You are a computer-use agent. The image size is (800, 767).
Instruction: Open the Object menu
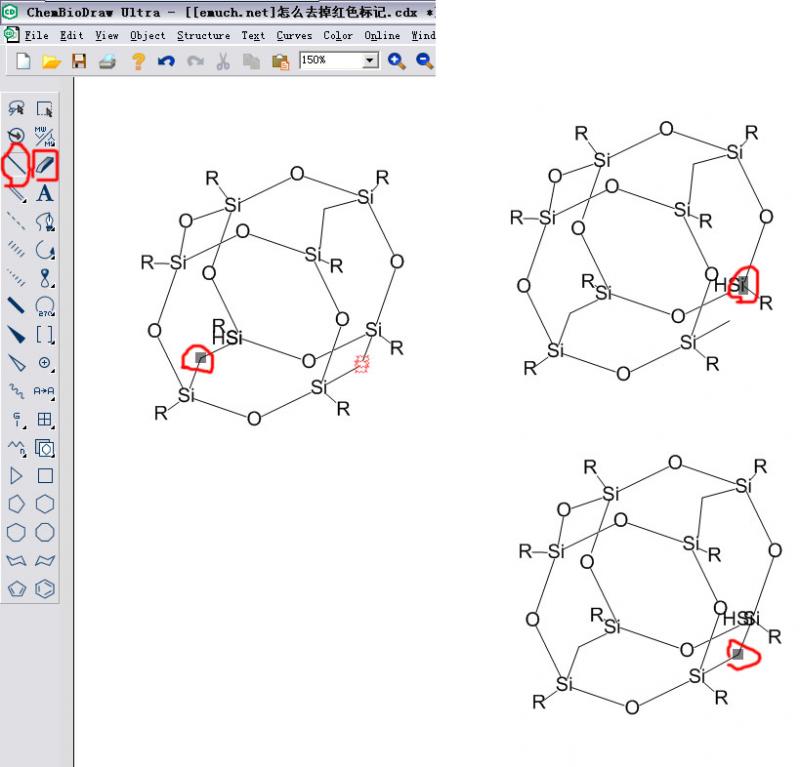[x=147, y=35]
